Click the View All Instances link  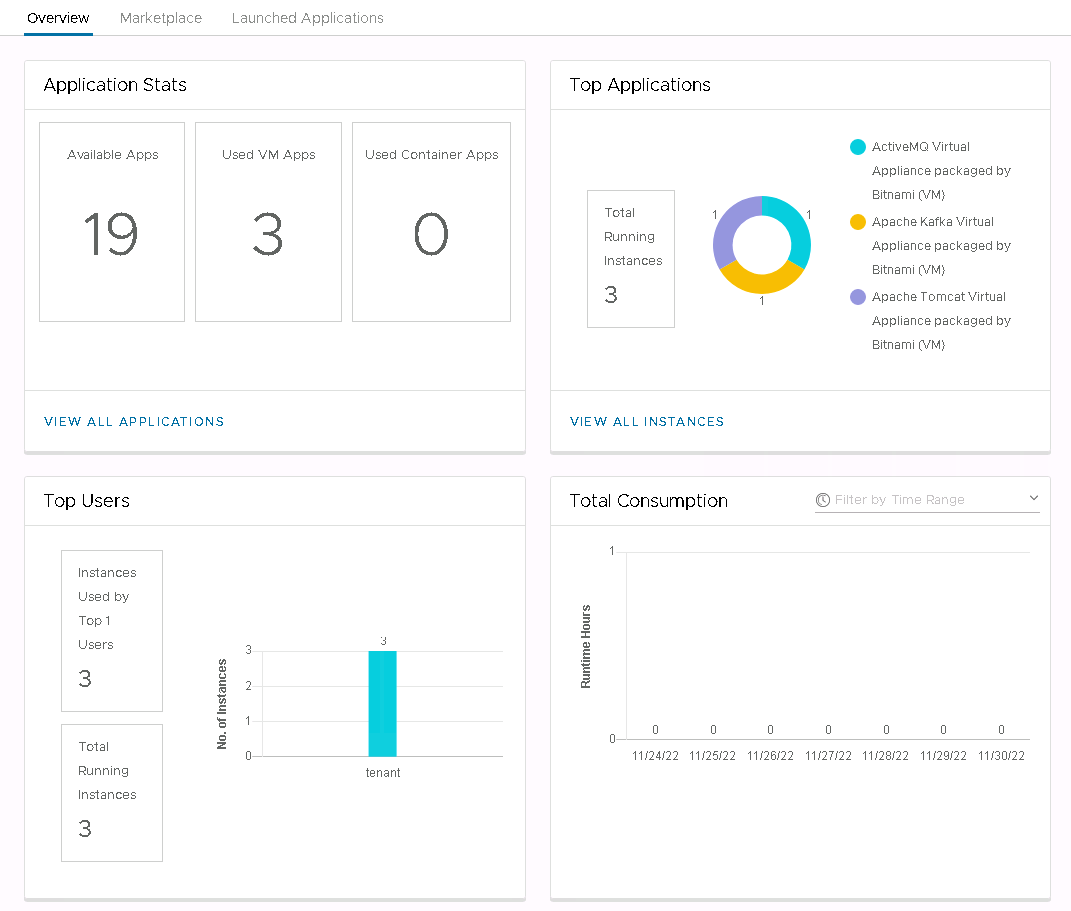(647, 422)
